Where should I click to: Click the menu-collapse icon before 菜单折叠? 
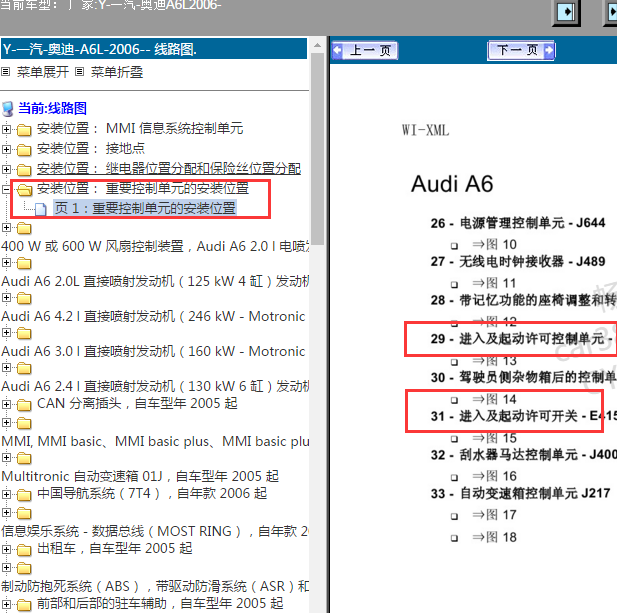tap(79, 72)
